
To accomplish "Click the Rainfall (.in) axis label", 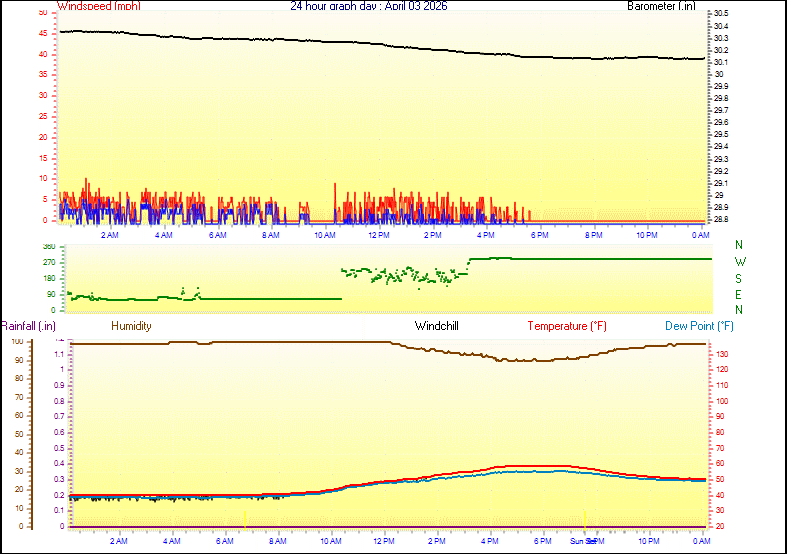I will 28,326.
